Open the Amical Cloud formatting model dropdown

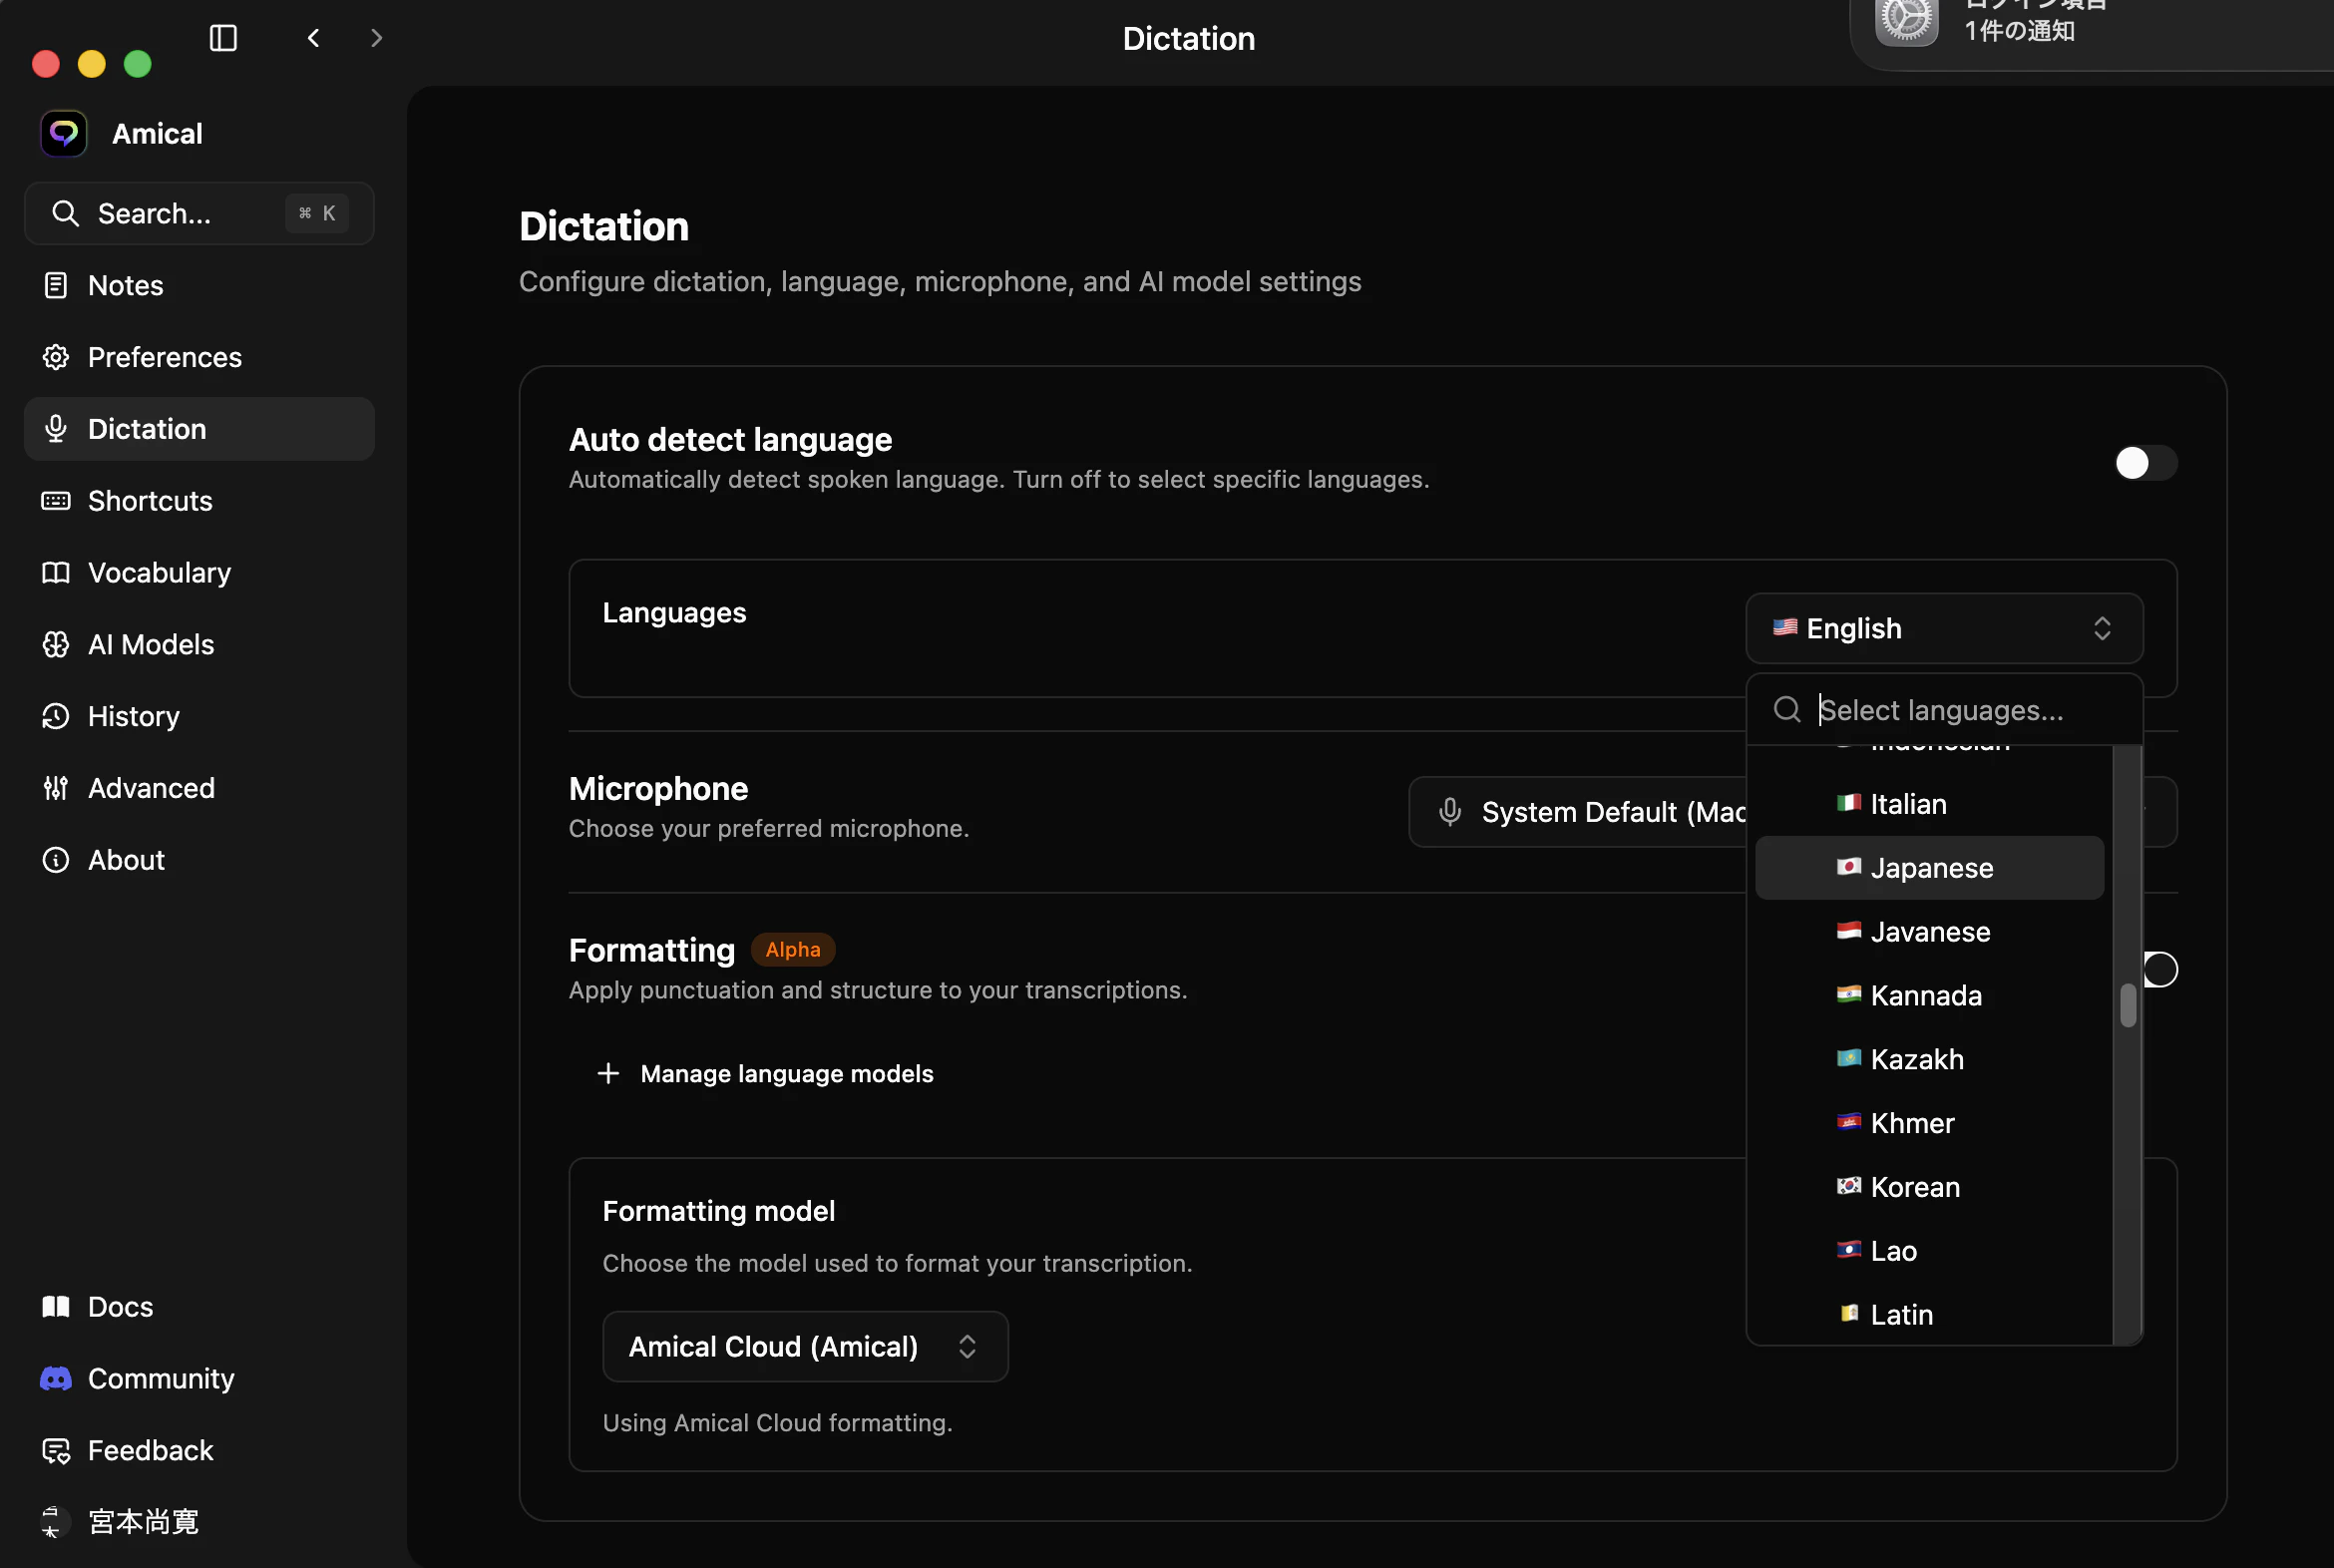pos(805,1346)
